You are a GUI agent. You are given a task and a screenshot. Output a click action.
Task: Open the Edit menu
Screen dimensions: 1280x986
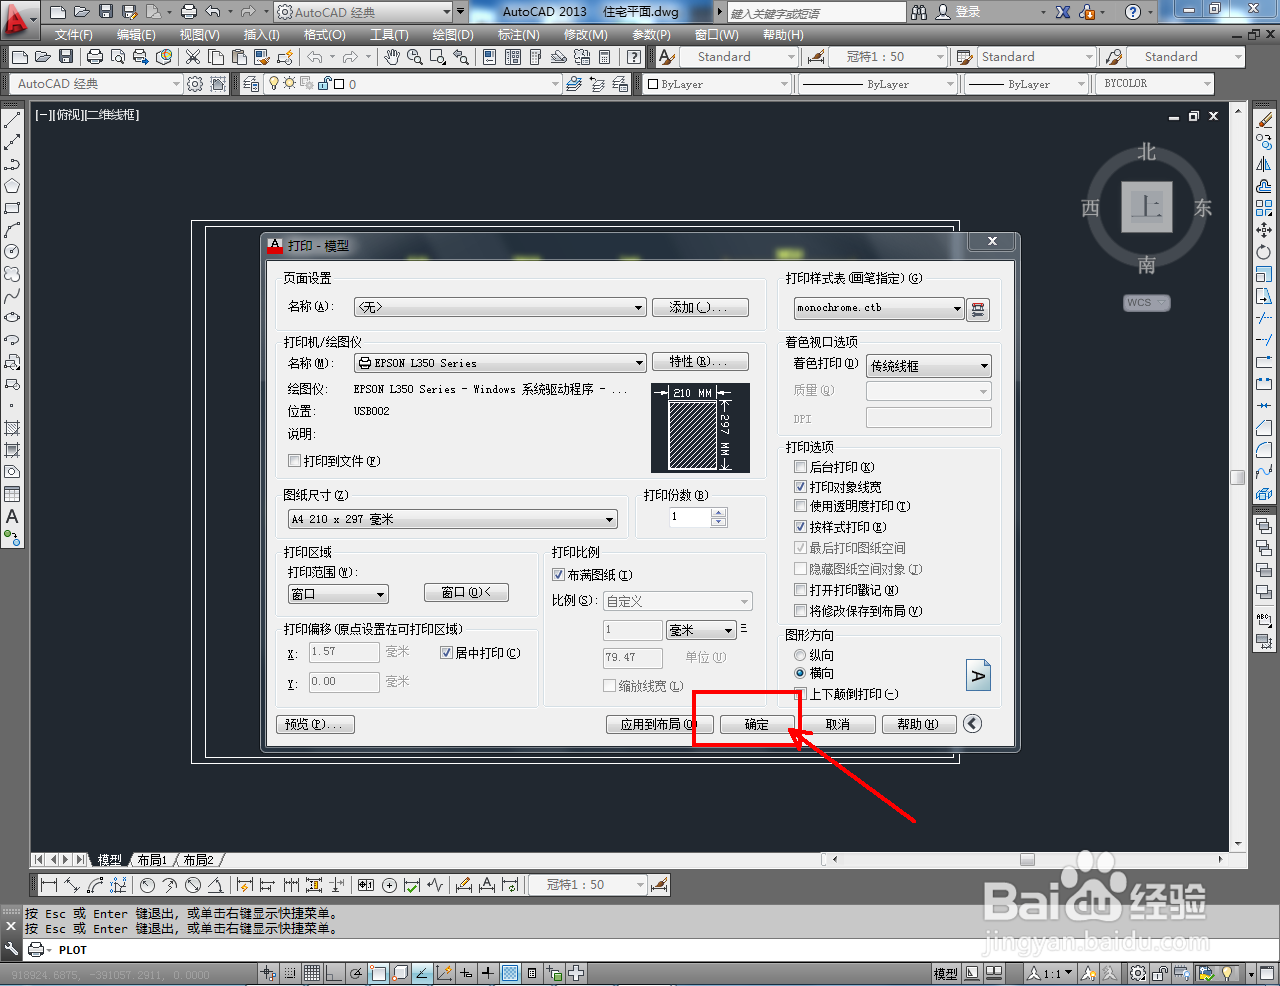[136, 35]
